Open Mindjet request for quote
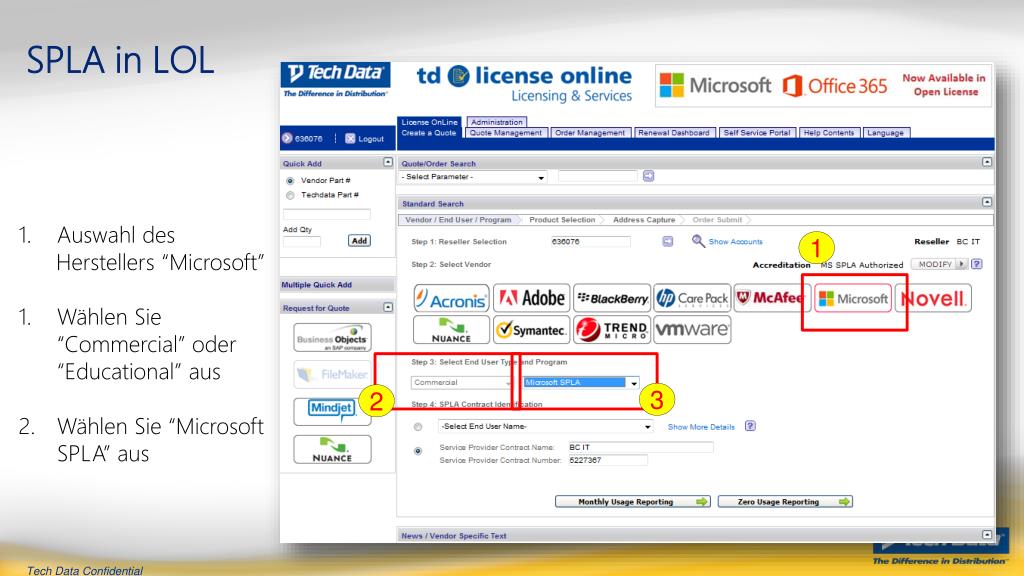Screen dimensions: 1024x576 click(x=332, y=412)
